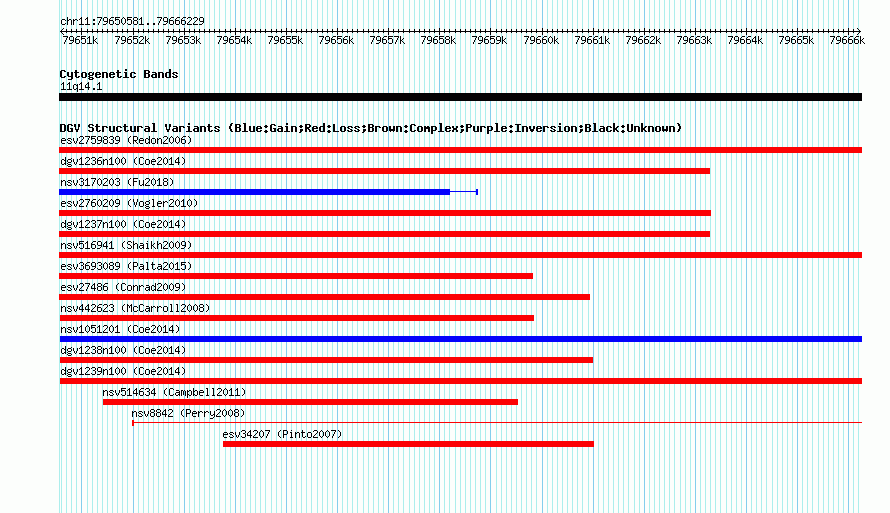Screen dimensions: 890x513
Task: Click the 79666k ruler tick label
Action: [847, 40]
